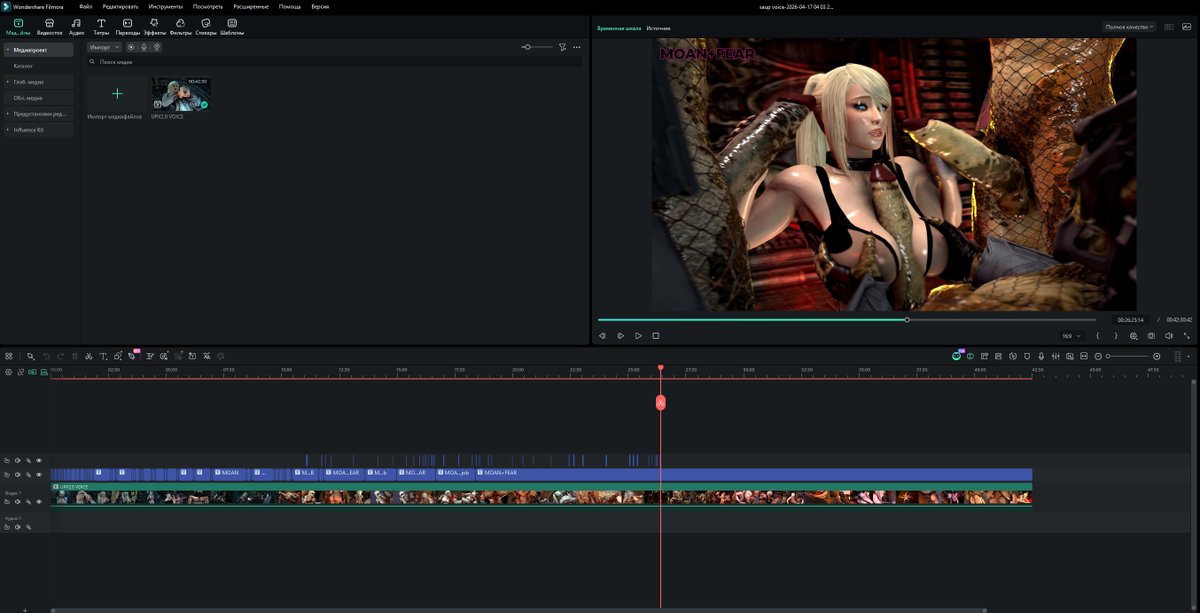Image resolution: width=1200 pixels, height=613 pixels.
Task: Mute the Видео 1 track
Action: (17, 502)
